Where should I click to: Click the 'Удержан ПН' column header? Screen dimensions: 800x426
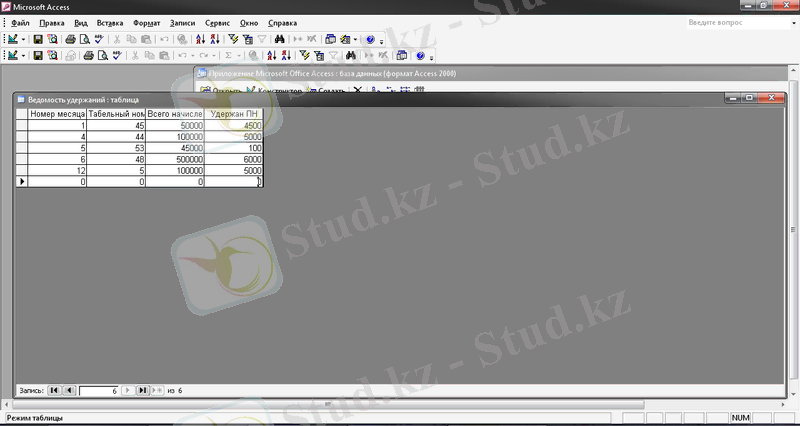(234, 114)
